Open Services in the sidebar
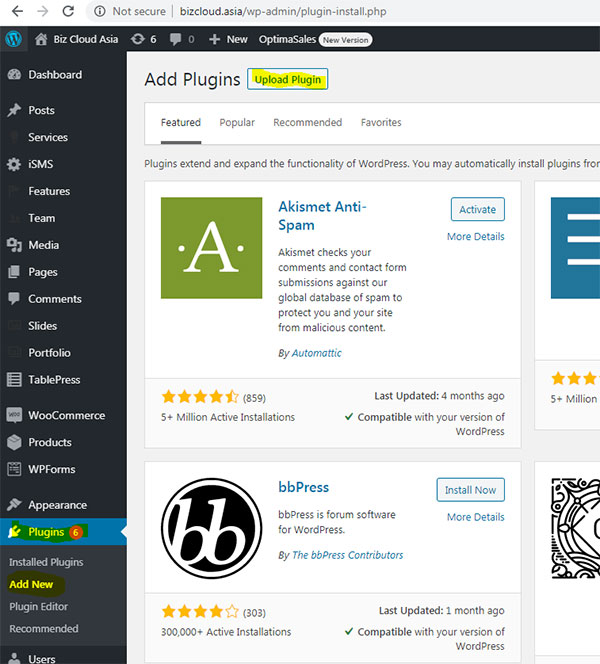 tap(48, 137)
